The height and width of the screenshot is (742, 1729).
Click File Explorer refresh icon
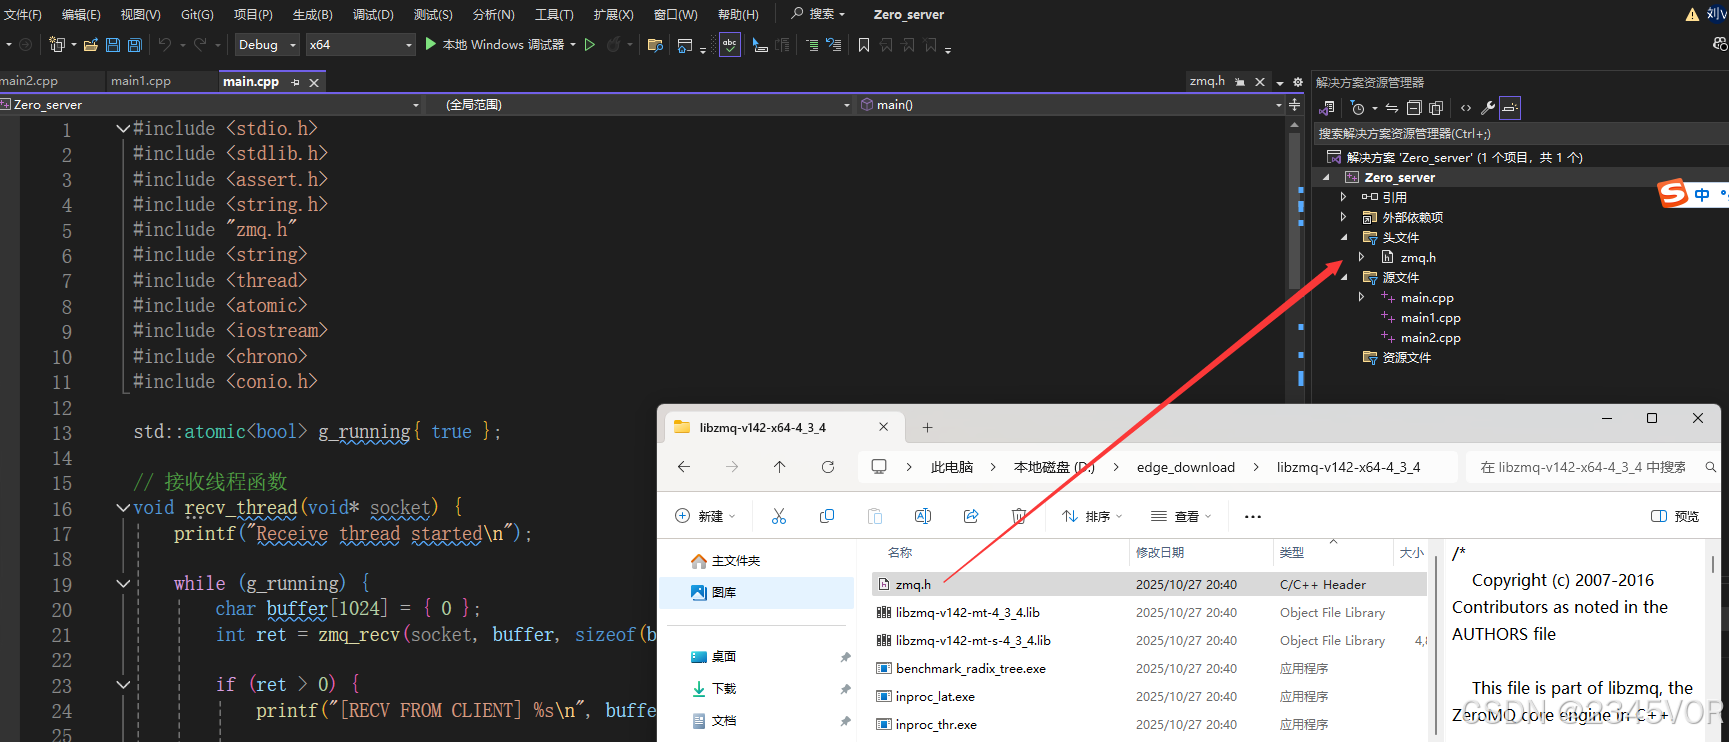point(828,467)
